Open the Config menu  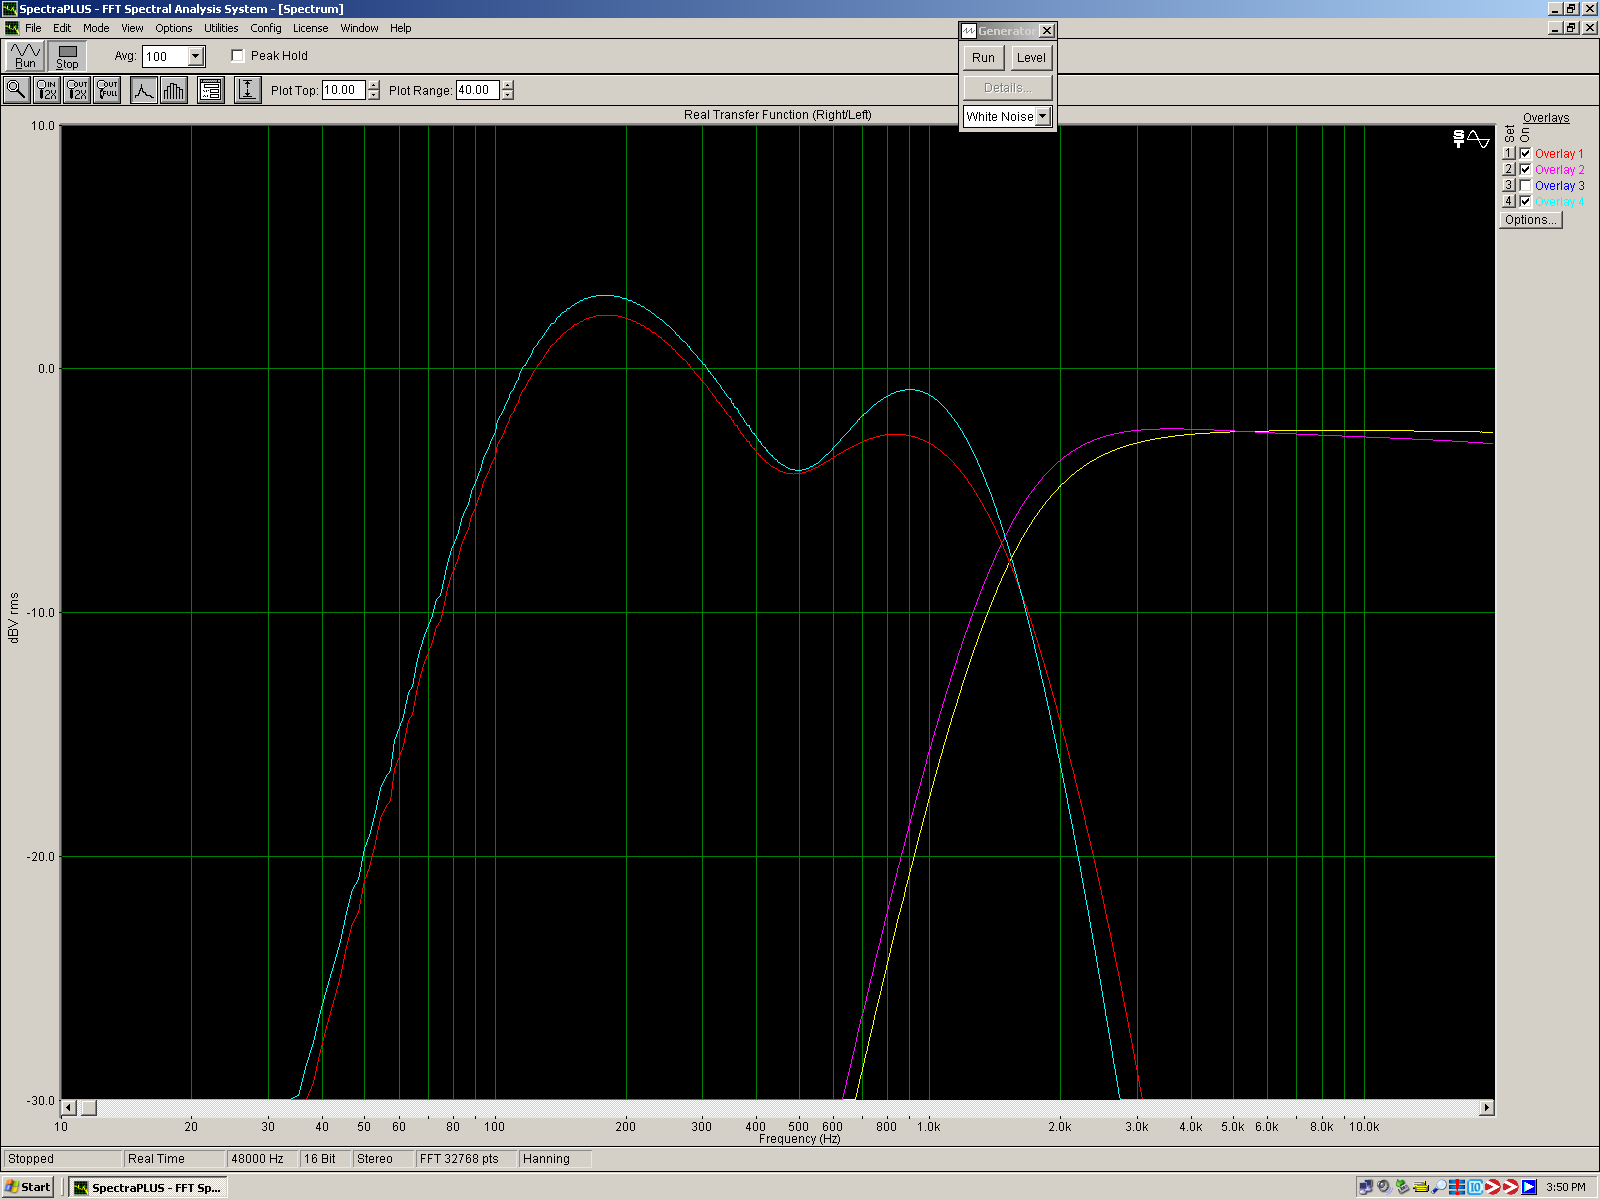click(266, 28)
